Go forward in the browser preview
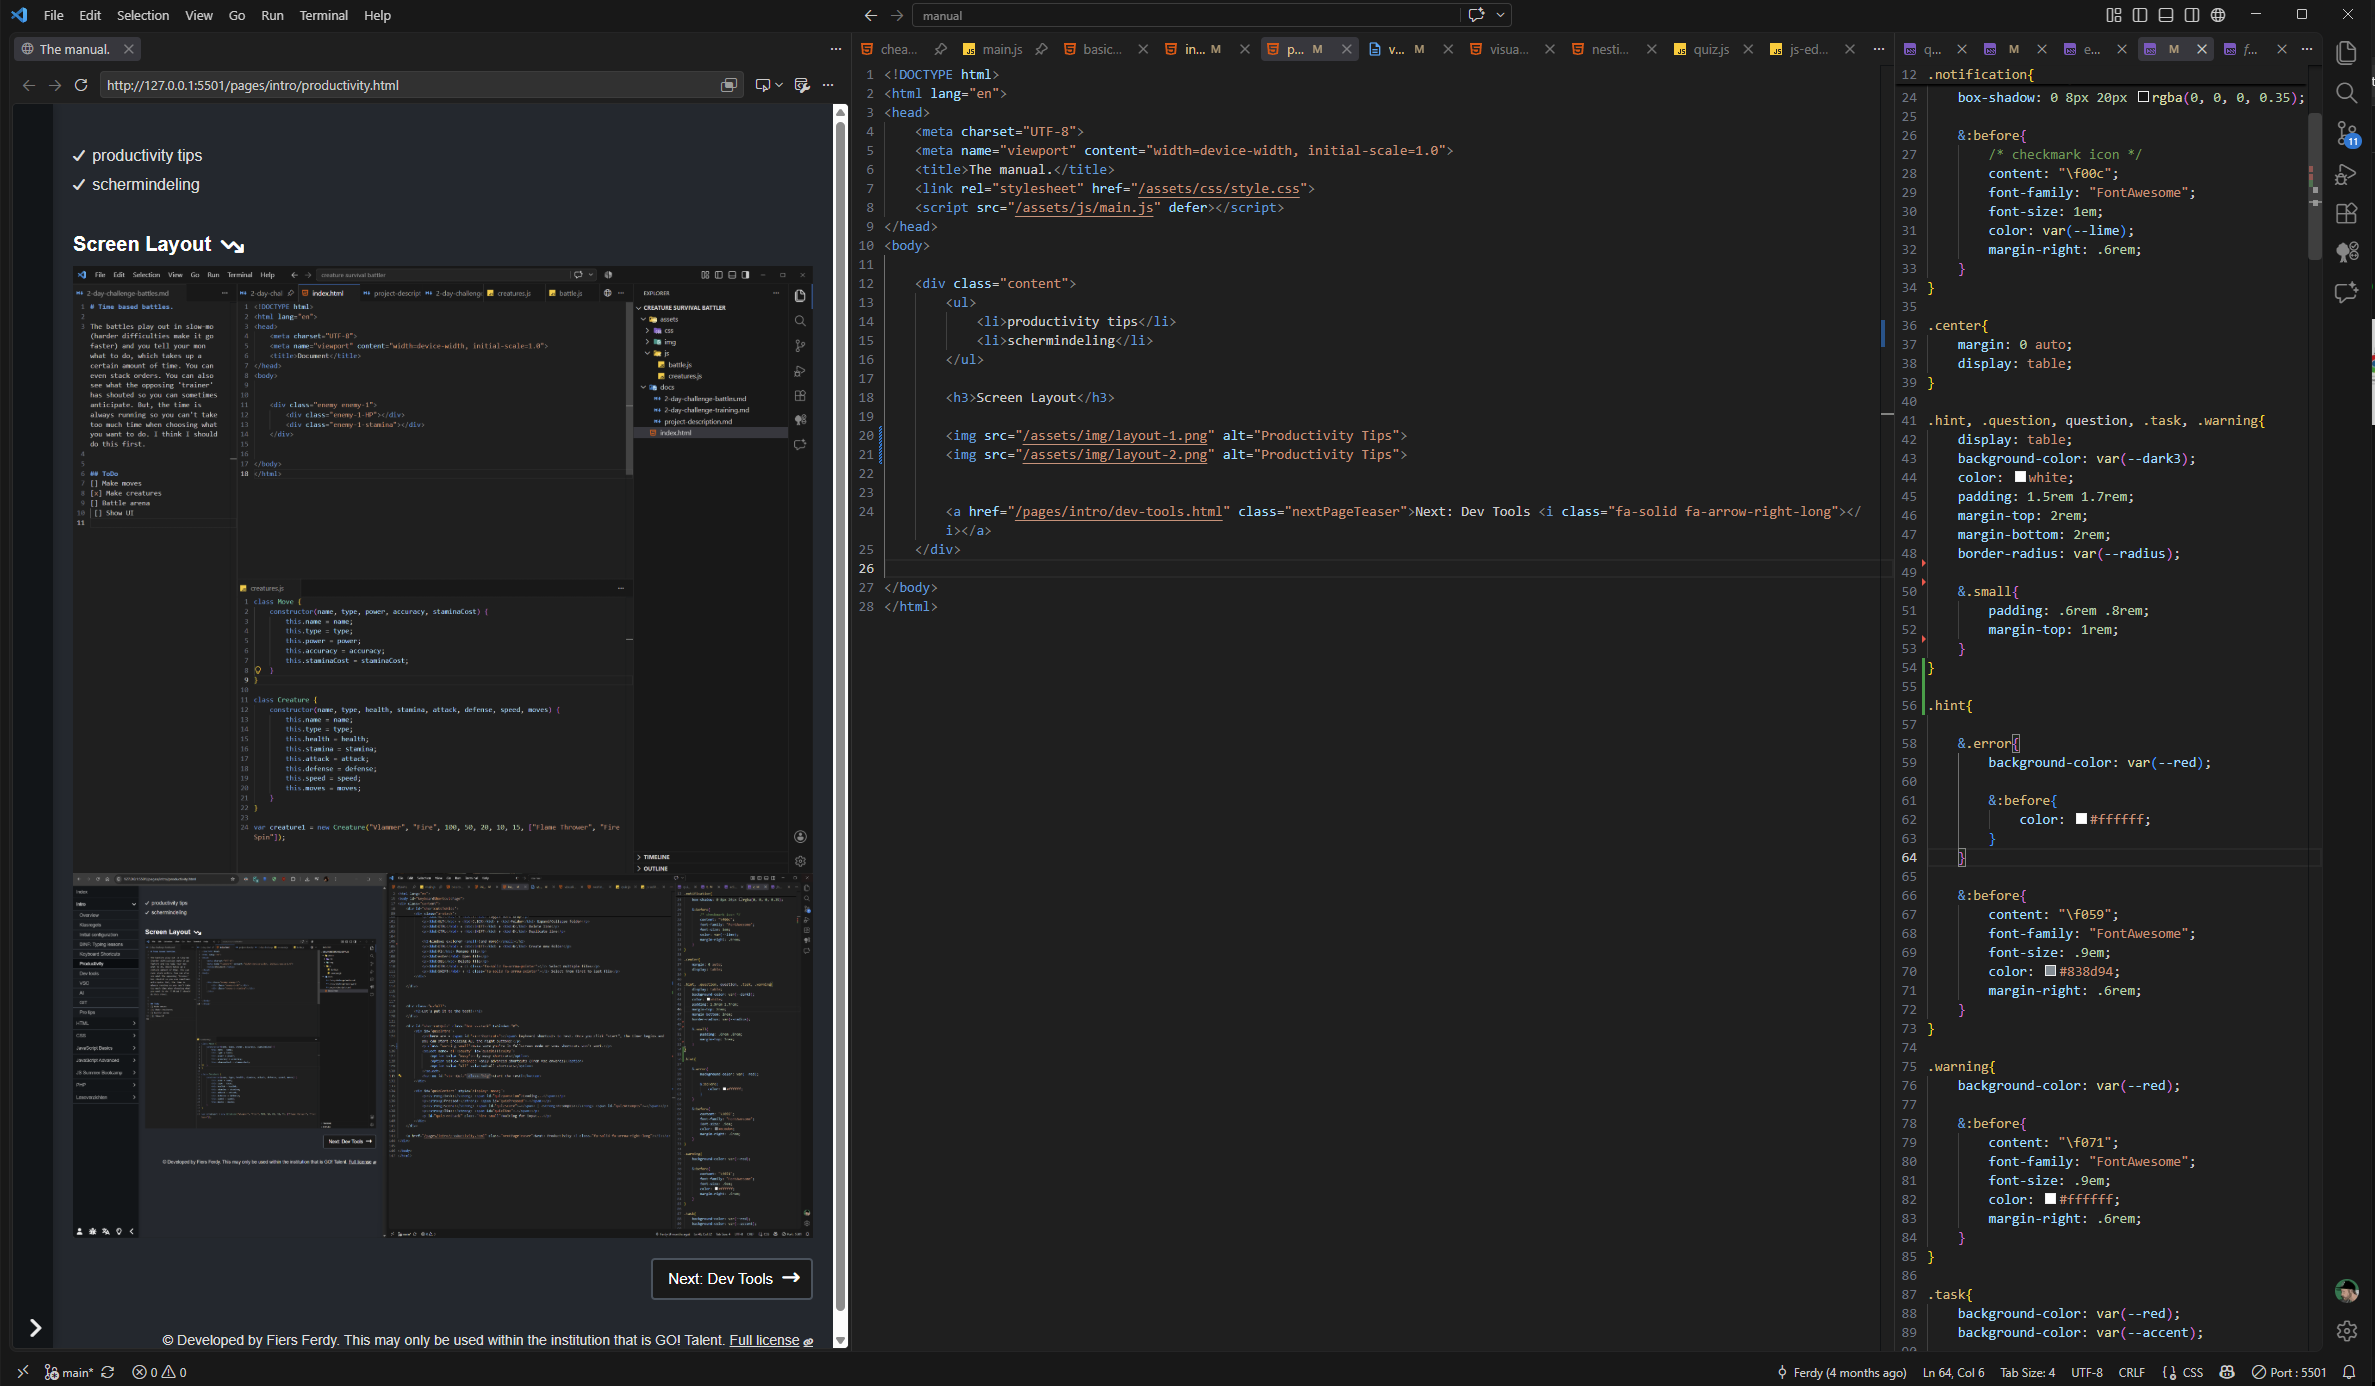2375x1386 pixels. pos(55,85)
